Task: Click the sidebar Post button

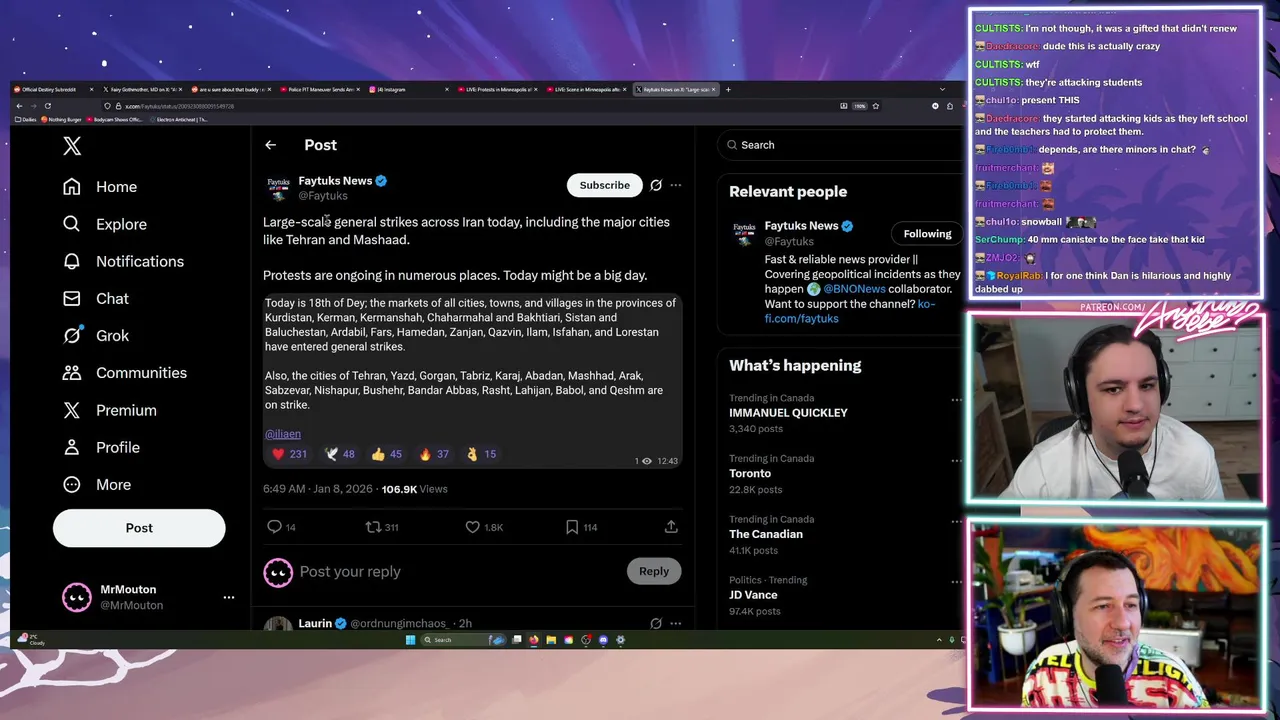Action: tap(139, 528)
